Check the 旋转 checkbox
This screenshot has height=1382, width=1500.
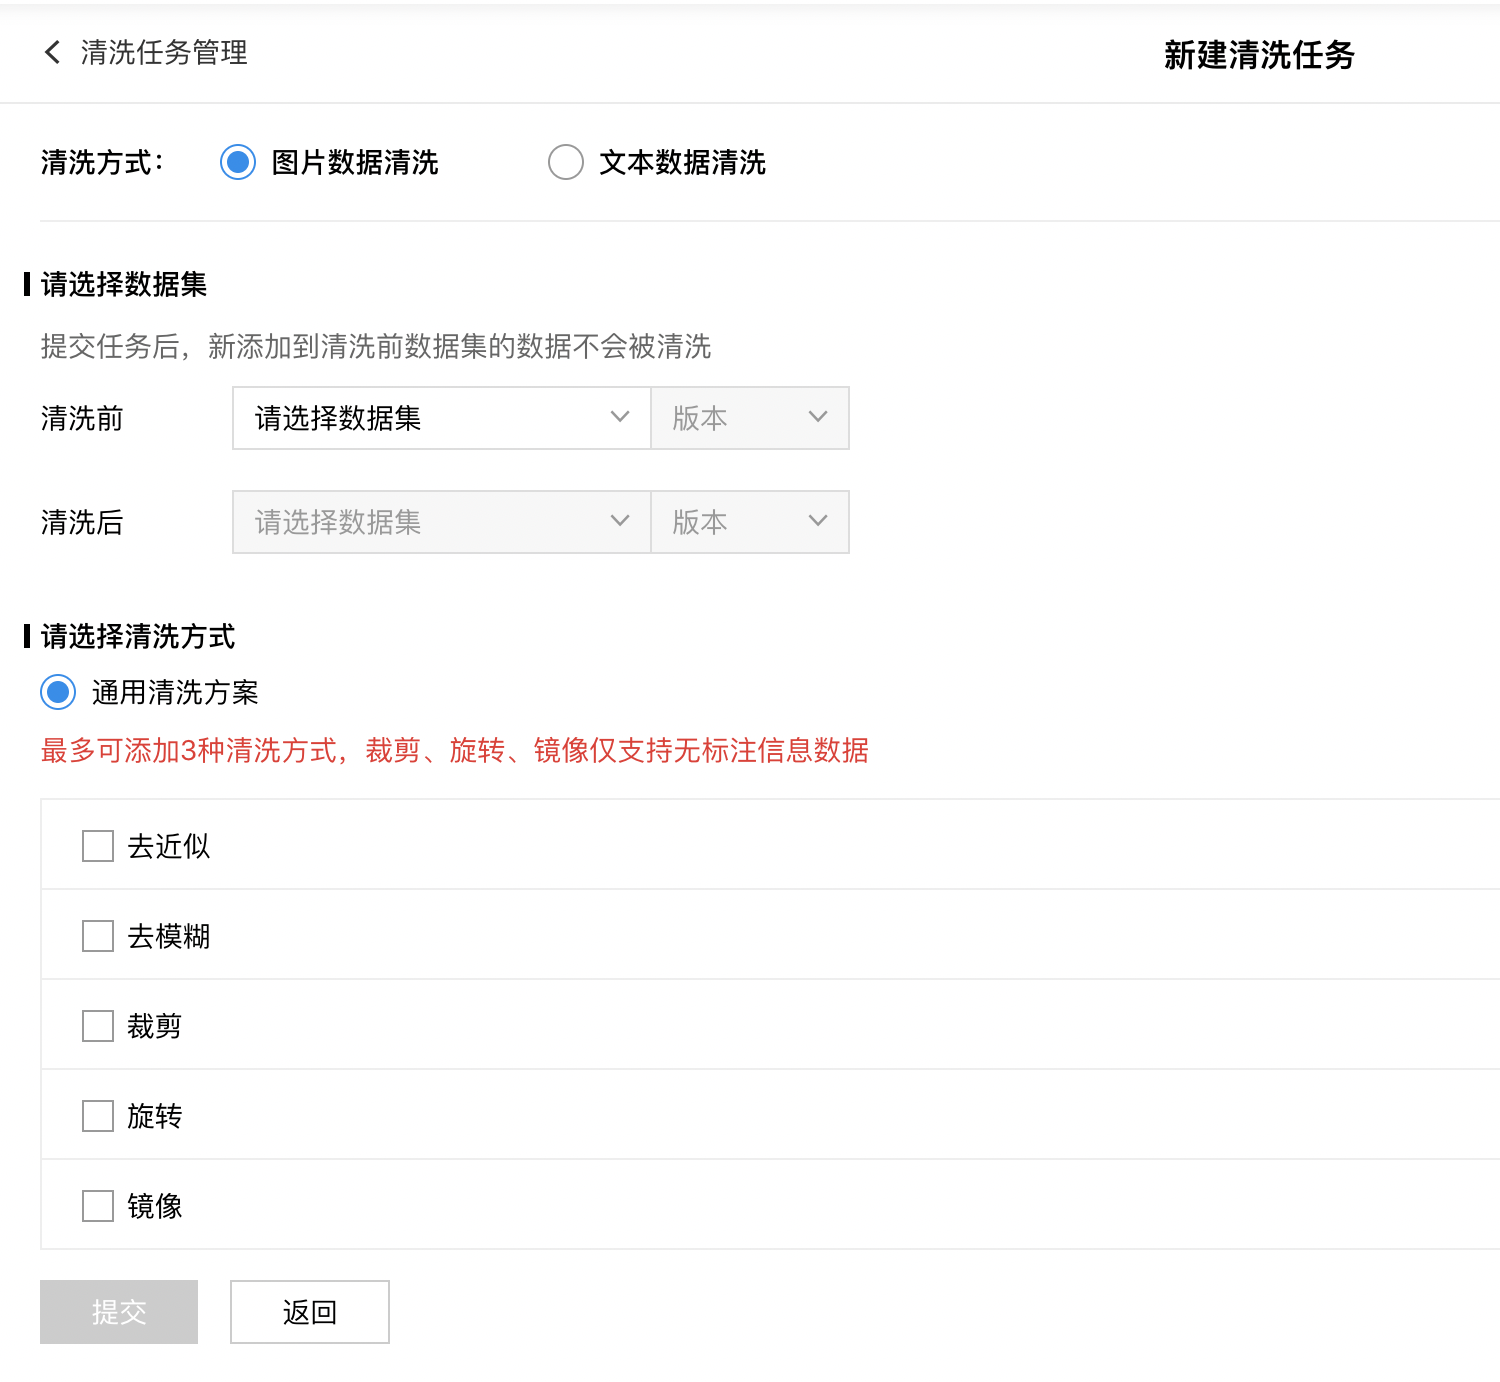coord(98,1116)
